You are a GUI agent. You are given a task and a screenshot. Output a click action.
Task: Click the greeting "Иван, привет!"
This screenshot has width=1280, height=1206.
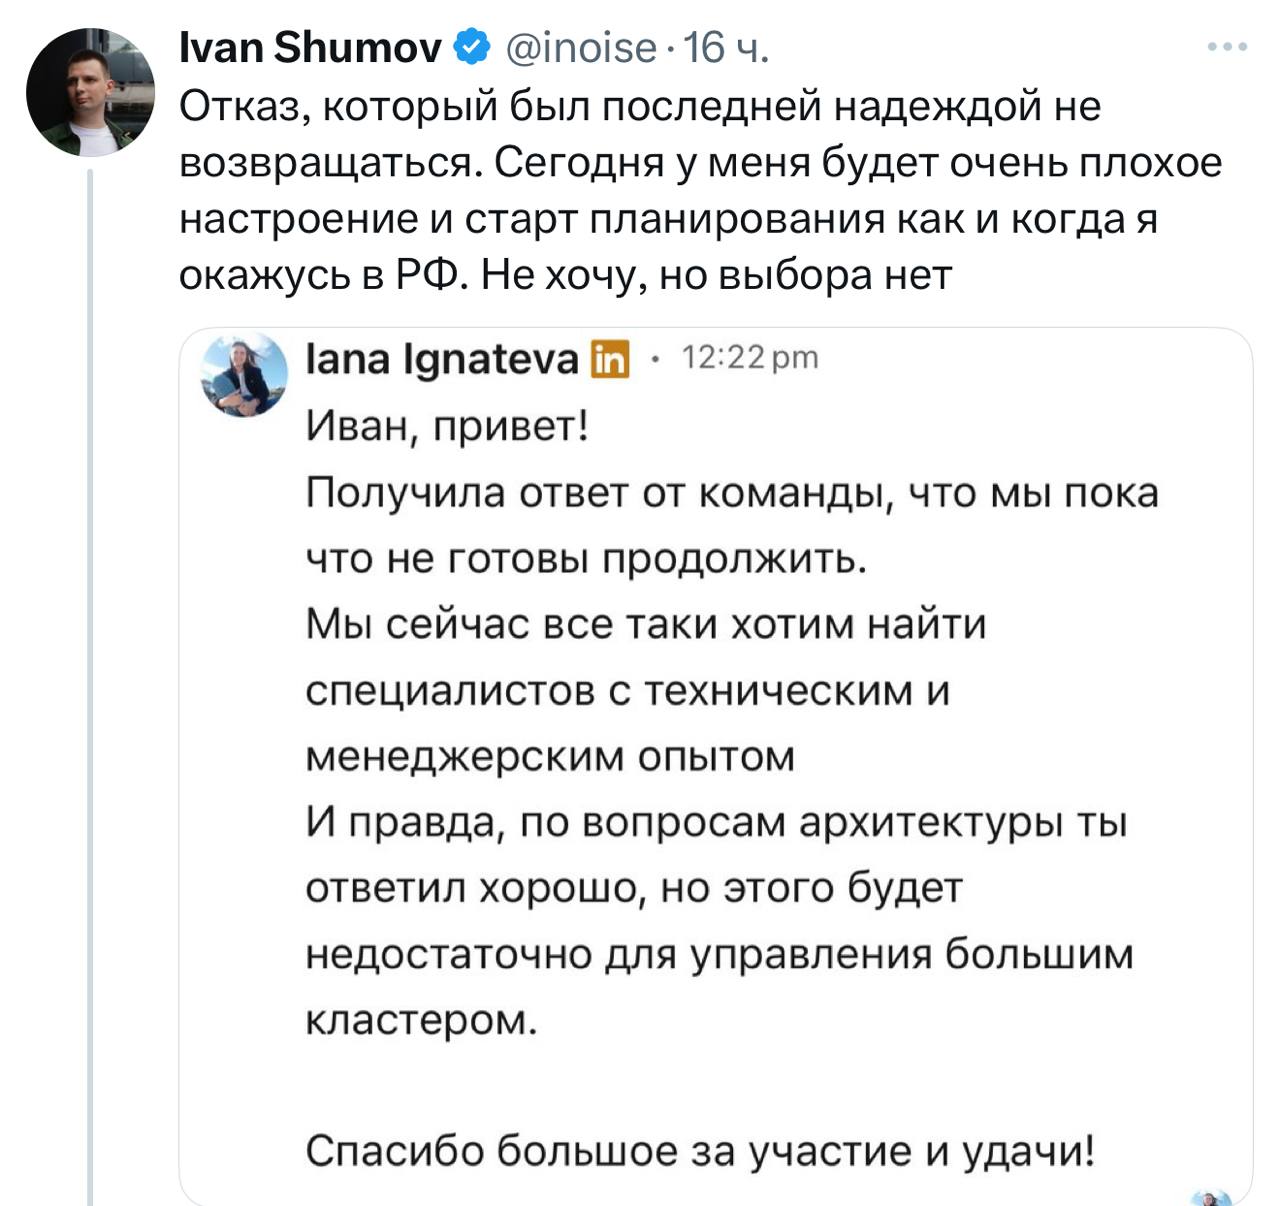tap(447, 427)
